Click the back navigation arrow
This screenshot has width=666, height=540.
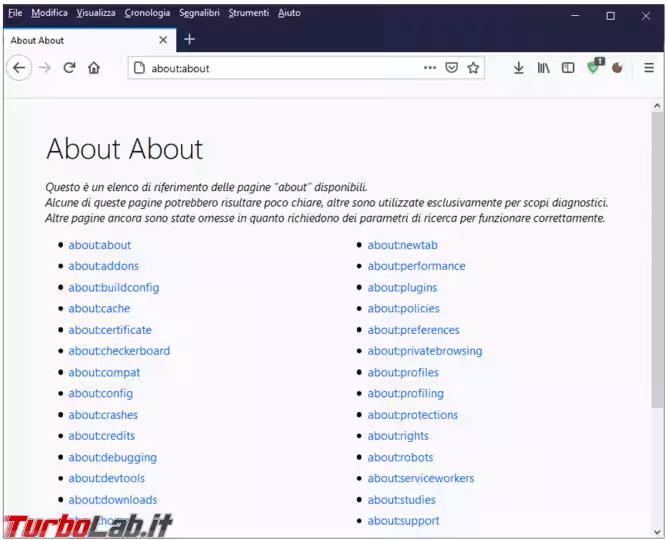[19, 68]
